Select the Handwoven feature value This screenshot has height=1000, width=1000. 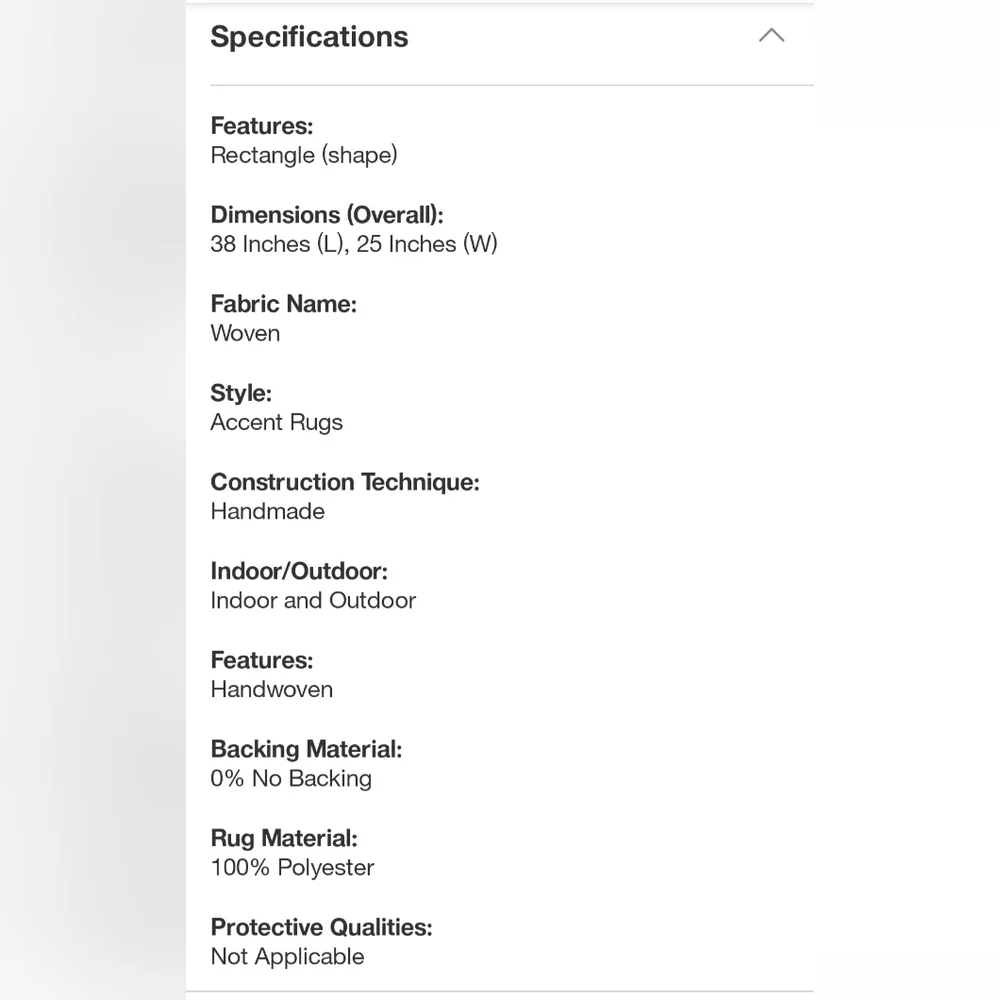(x=272, y=689)
